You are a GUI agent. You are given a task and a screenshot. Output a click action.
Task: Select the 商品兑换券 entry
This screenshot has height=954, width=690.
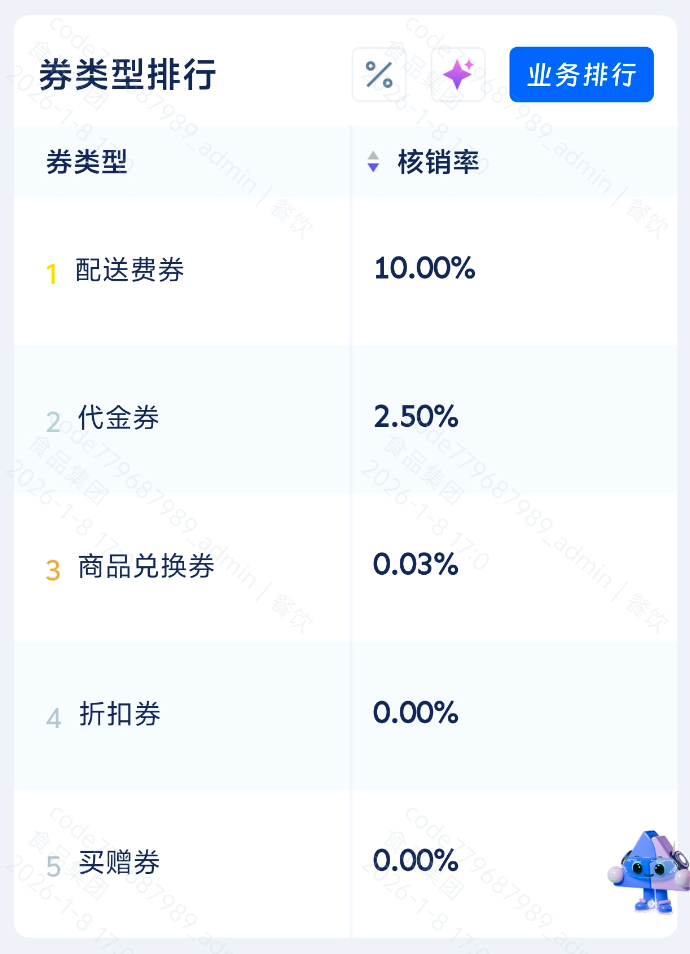click(x=146, y=566)
